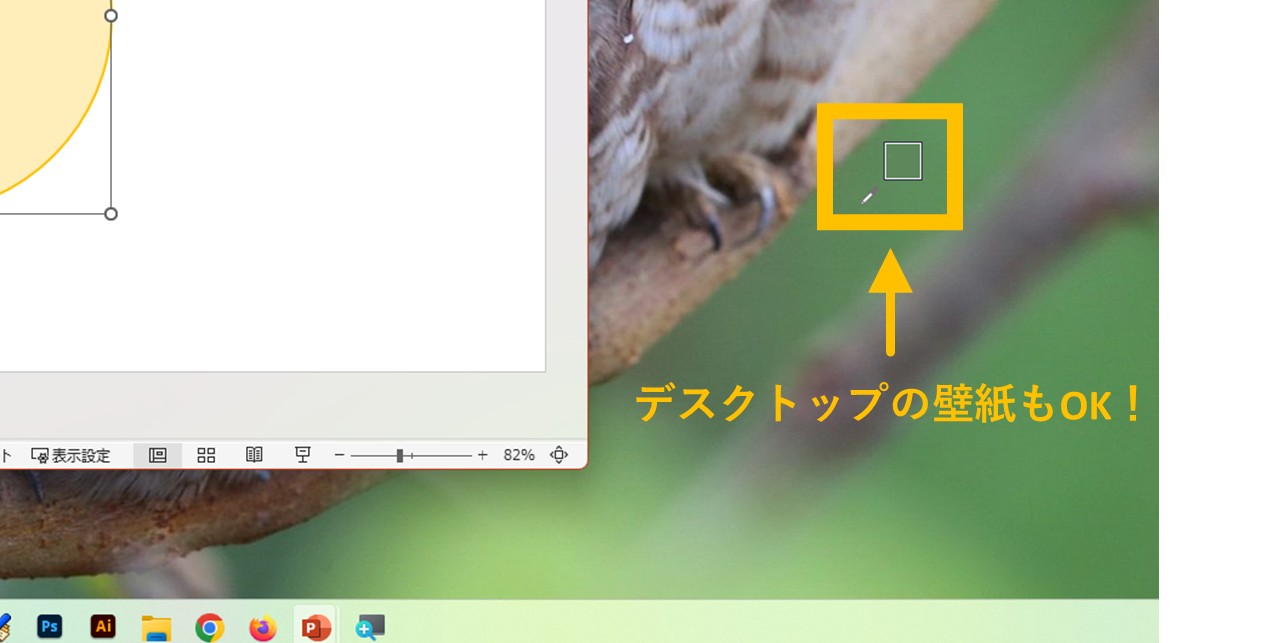Click the shape's top-right resize handle
The height and width of the screenshot is (643, 1280).
tap(111, 15)
